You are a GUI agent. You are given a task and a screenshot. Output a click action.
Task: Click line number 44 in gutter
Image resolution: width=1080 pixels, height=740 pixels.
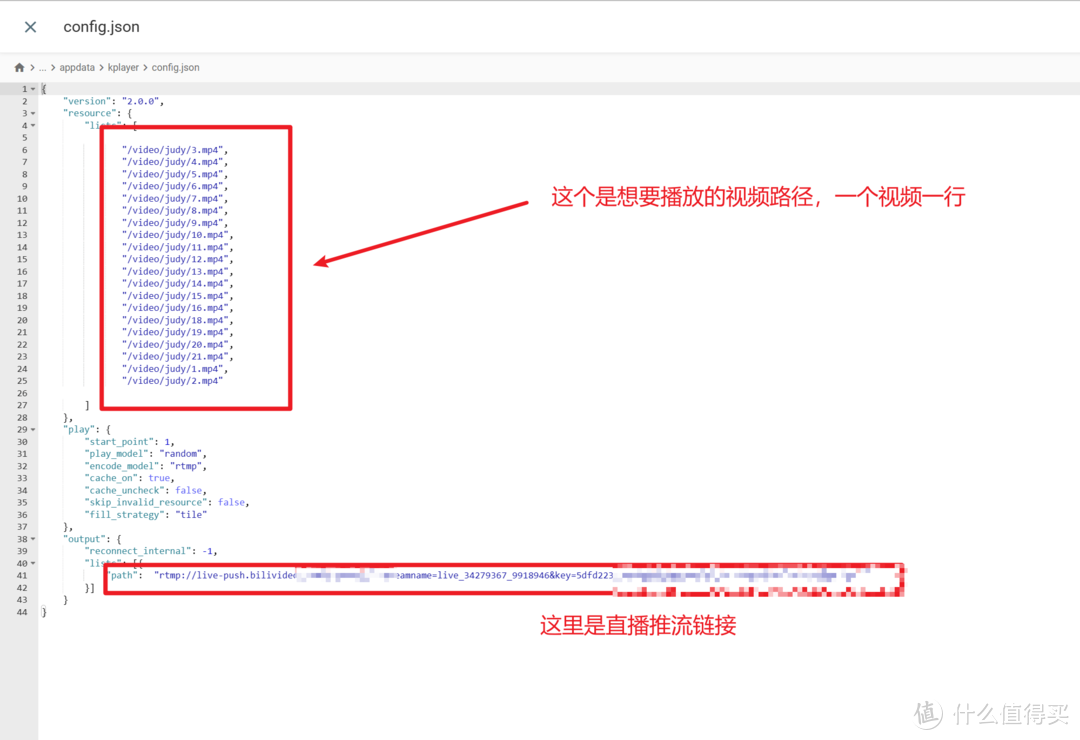click(x=22, y=612)
